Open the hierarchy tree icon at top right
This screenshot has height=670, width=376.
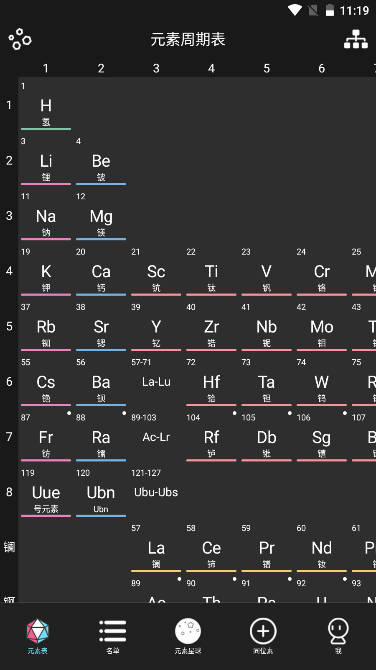[x=355, y=39]
